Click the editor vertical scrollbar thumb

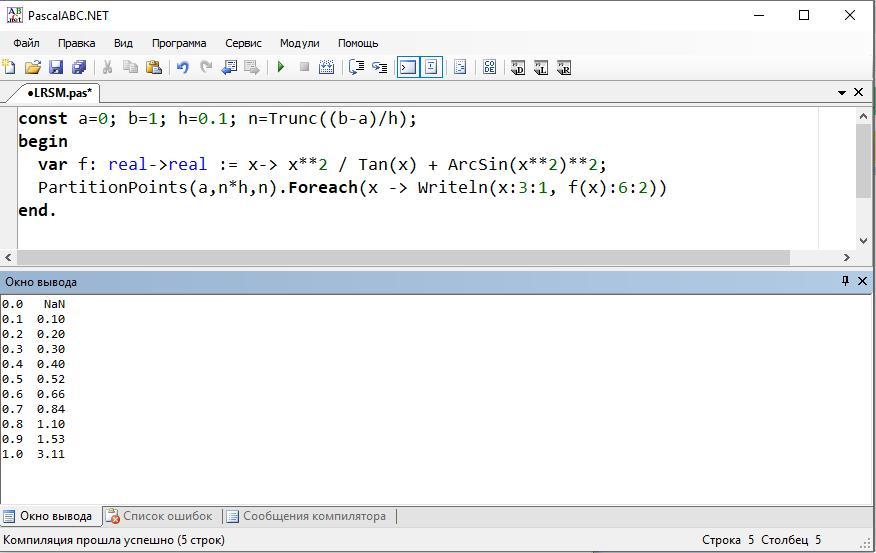point(863,160)
